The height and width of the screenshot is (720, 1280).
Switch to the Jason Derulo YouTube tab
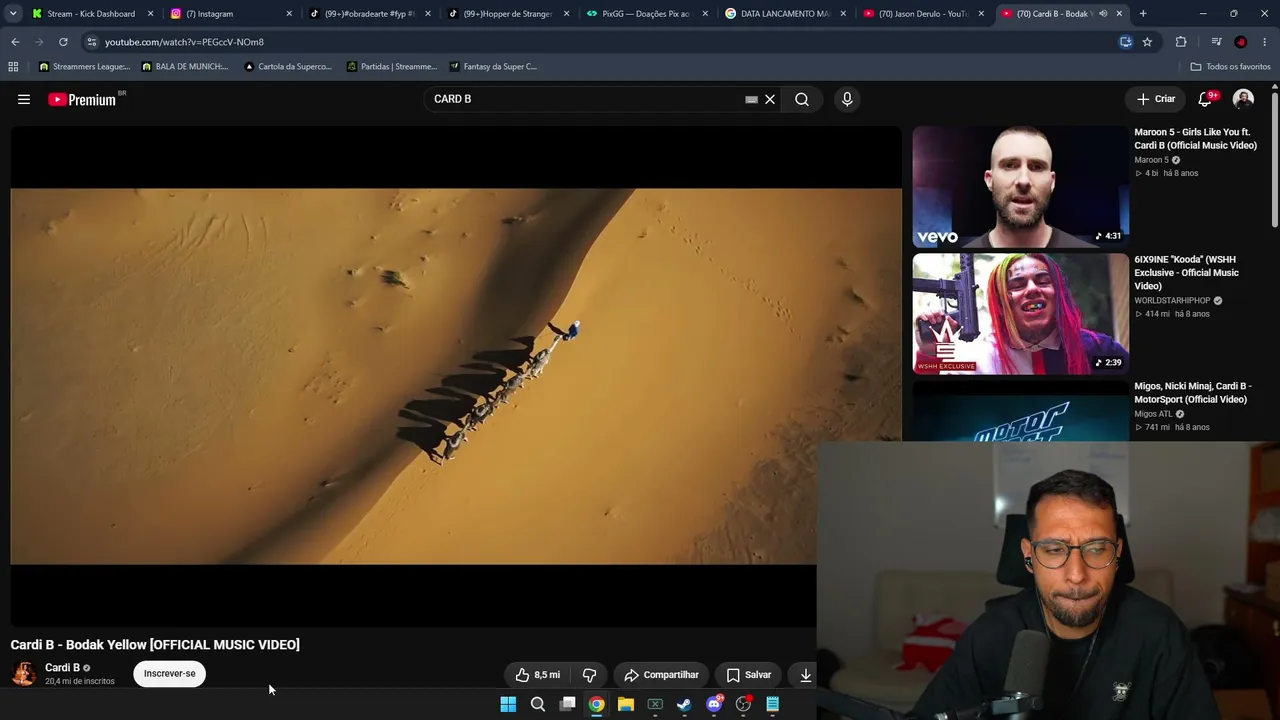tap(923, 14)
